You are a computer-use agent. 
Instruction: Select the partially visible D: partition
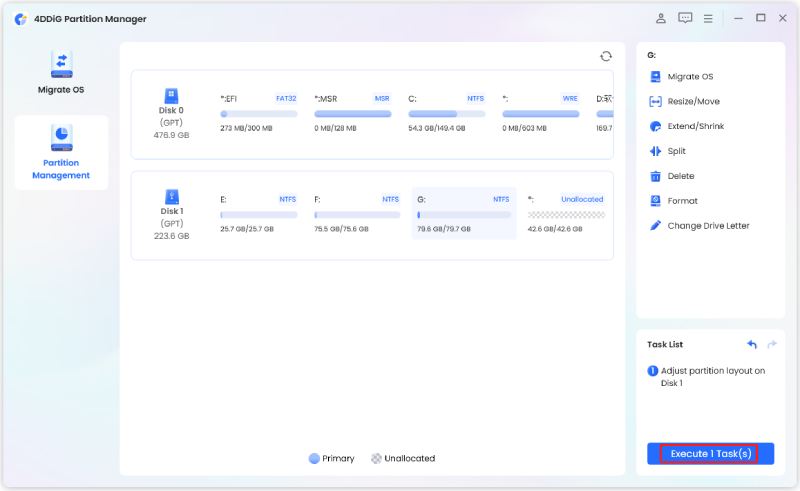(604, 113)
